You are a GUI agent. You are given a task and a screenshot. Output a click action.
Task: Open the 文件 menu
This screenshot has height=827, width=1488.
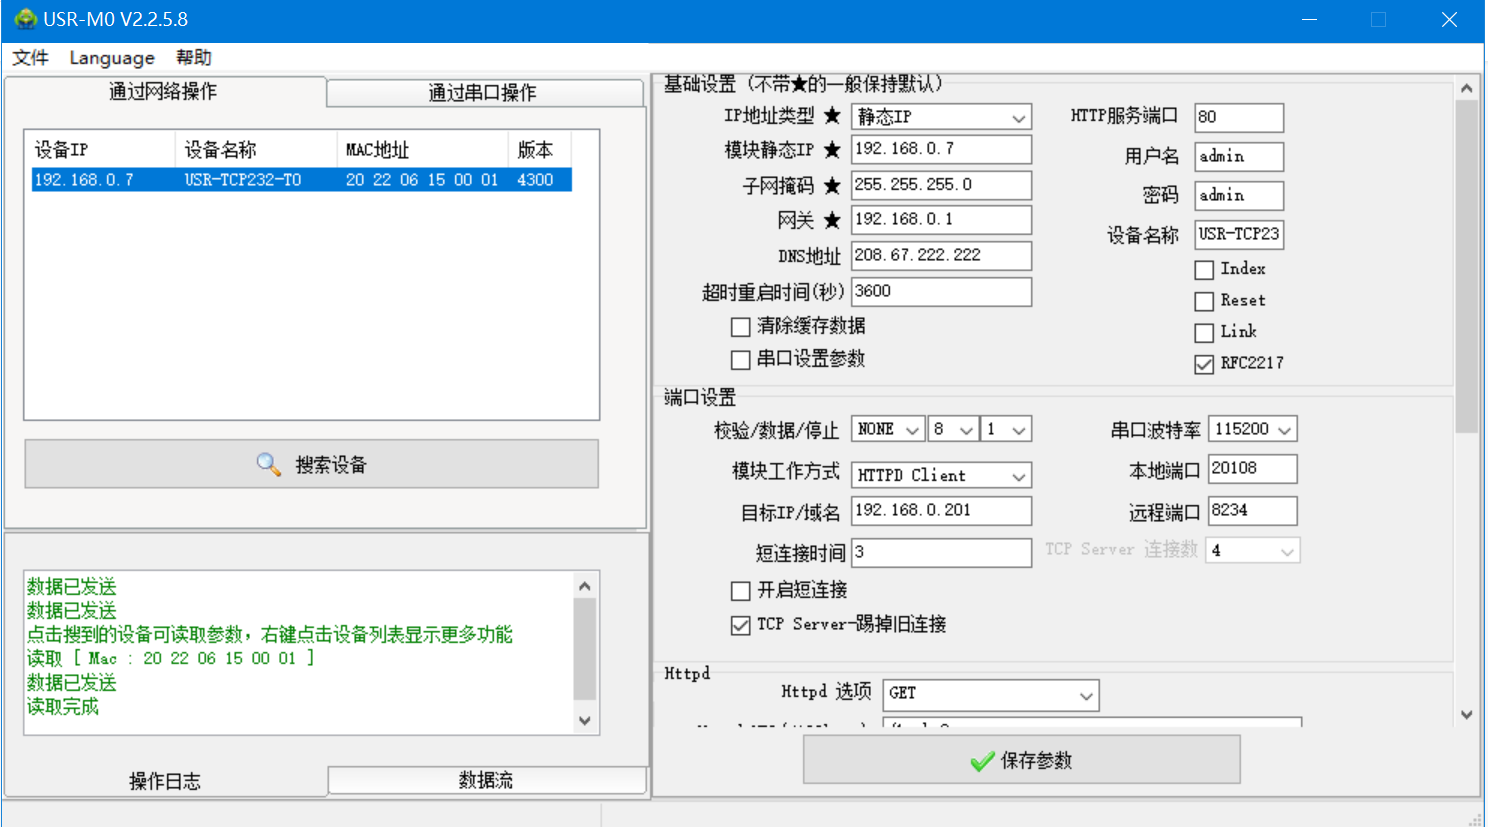click(30, 57)
